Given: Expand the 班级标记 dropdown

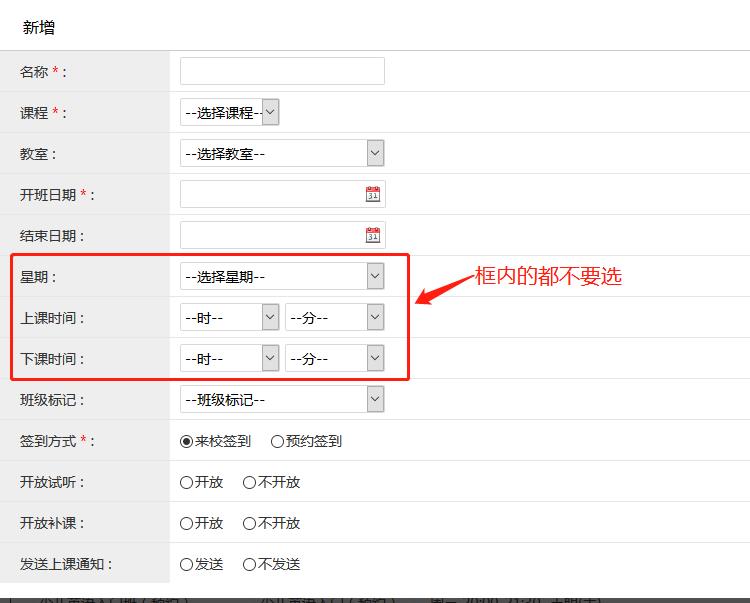Looking at the screenshot, I should pos(282,400).
